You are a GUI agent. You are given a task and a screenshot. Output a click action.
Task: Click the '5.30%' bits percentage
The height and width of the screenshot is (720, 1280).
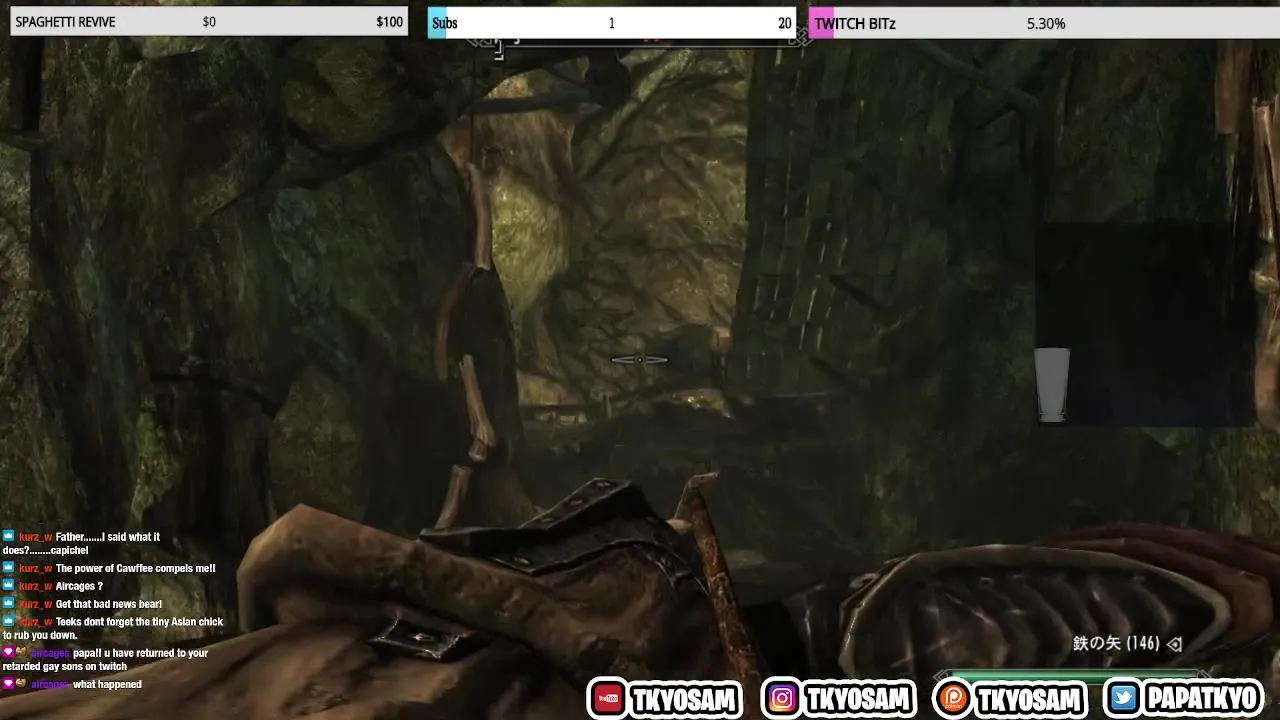pyautogui.click(x=1046, y=23)
